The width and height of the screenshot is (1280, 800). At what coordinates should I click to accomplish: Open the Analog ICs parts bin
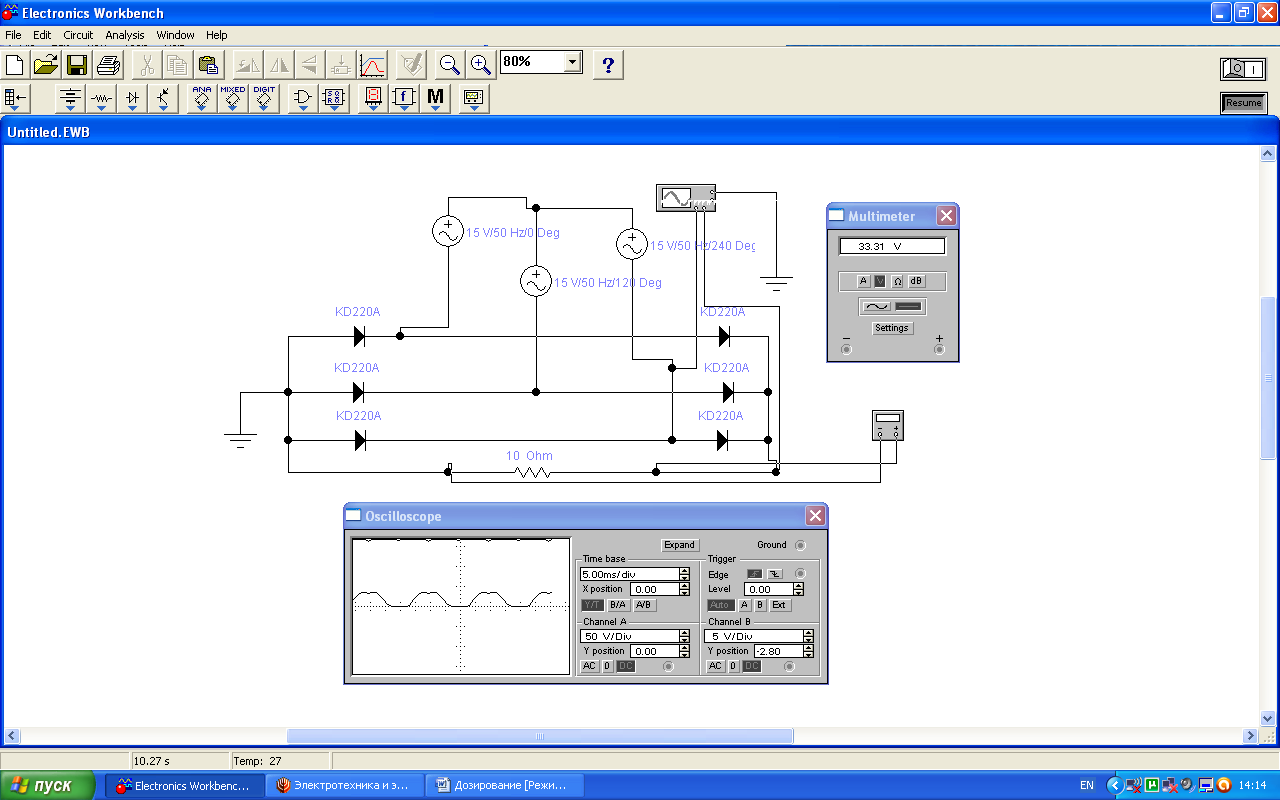[x=202, y=99]
